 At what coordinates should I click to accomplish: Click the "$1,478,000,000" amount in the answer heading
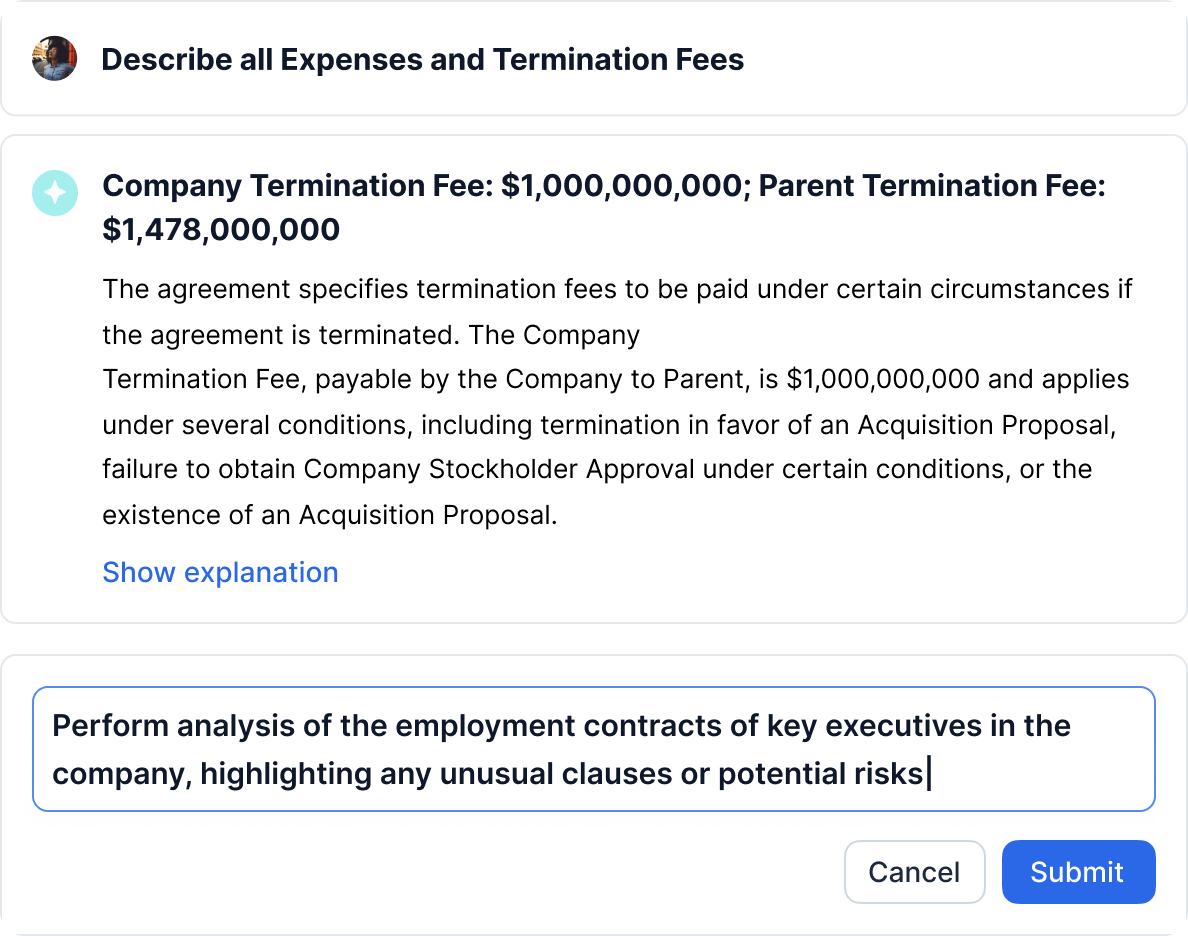[220, 230]
